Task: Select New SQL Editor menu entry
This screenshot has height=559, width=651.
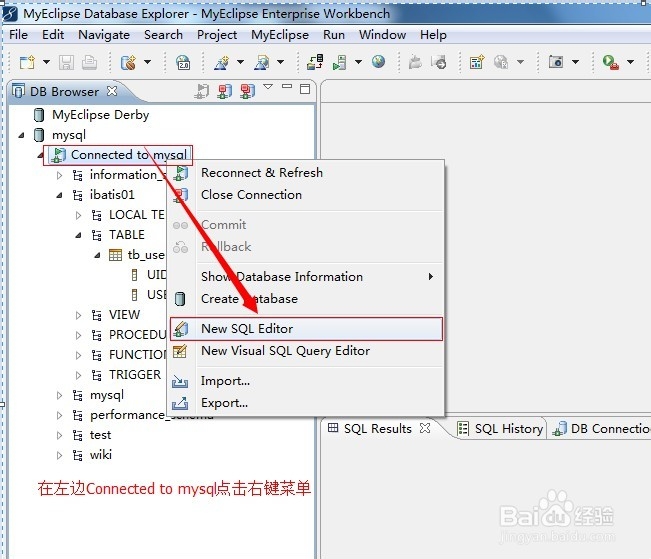Action: [306, 329]
